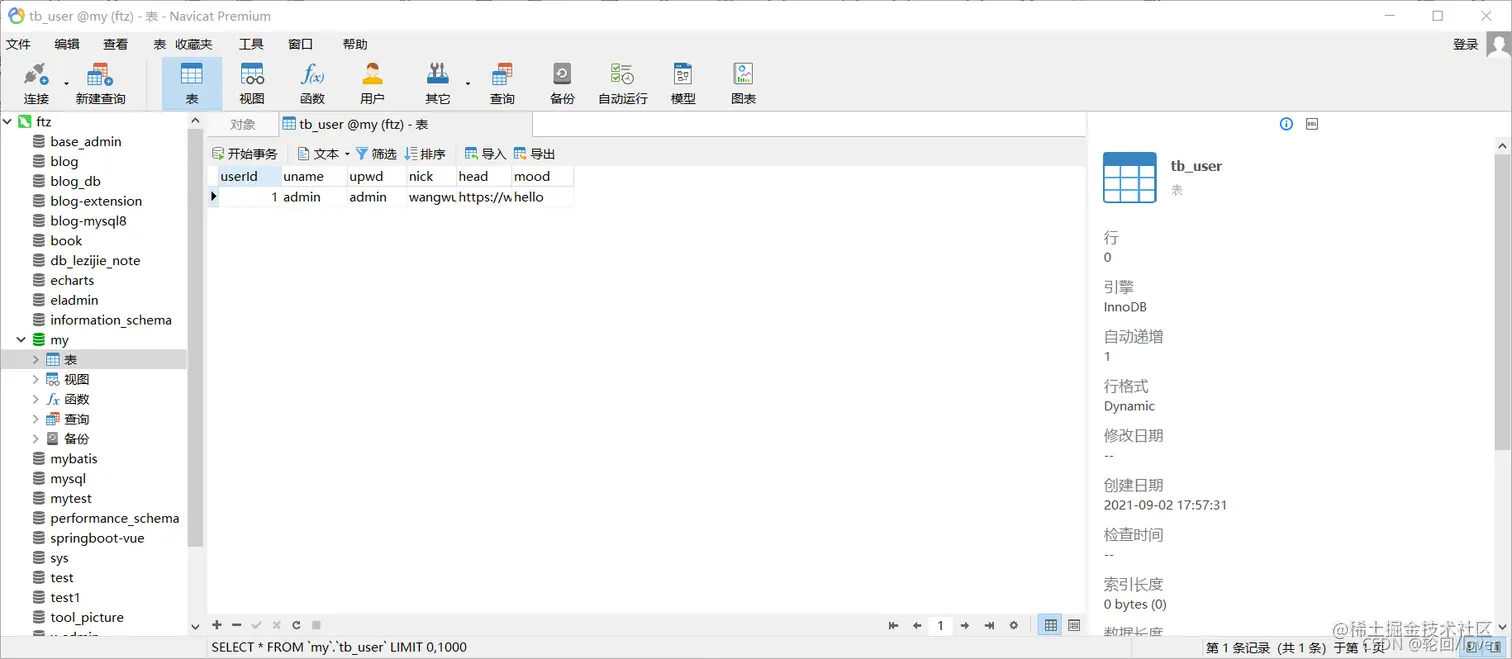Click the 开始事务 begin transaction button
The width and height of the screenshot is (1512, 659).
[244, 154]
